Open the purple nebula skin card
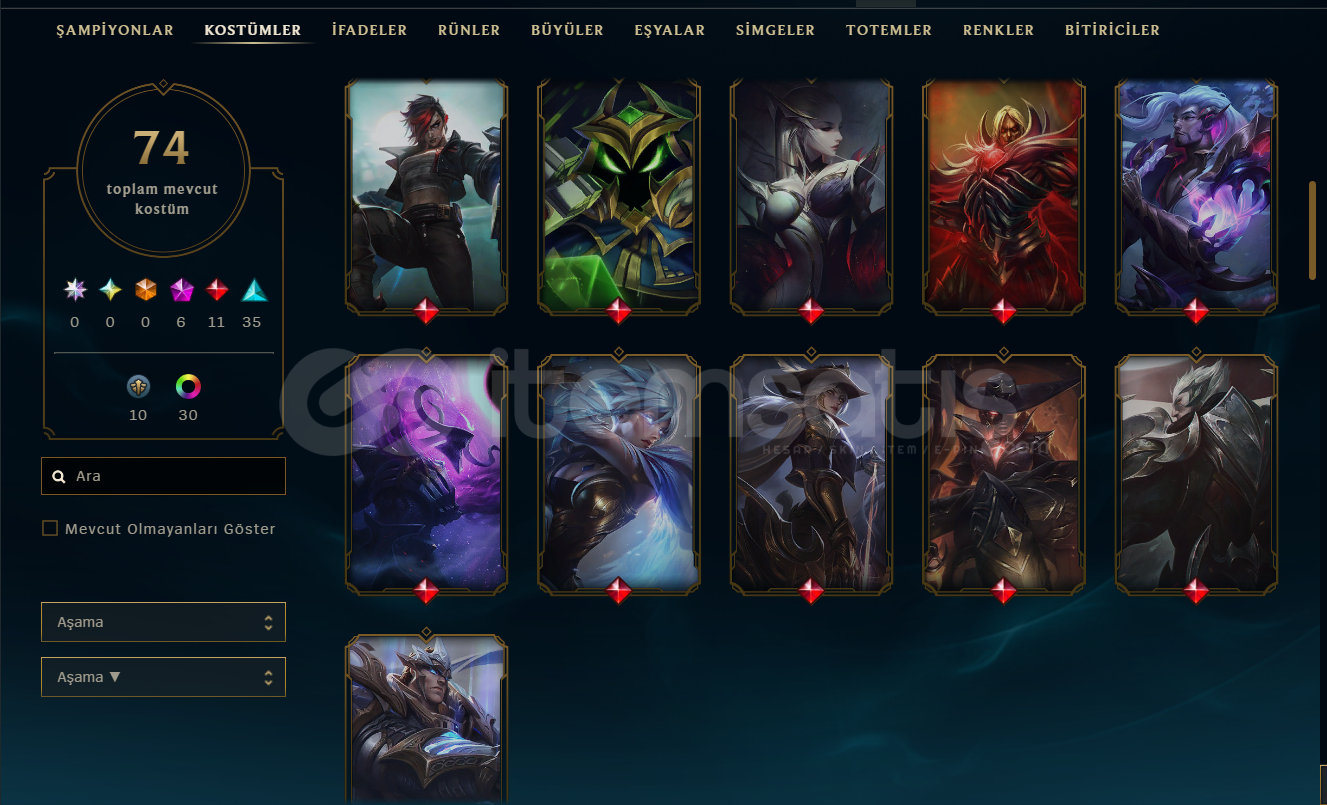 point(427,473)
